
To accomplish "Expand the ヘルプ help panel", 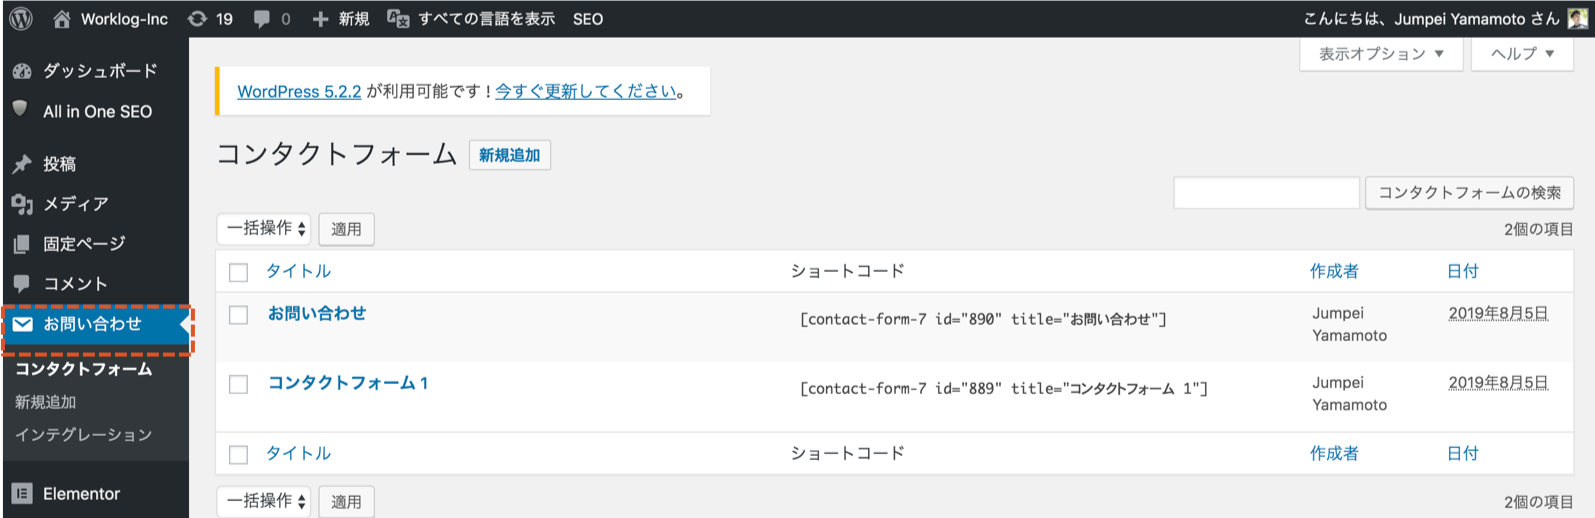I will 1522,54.
